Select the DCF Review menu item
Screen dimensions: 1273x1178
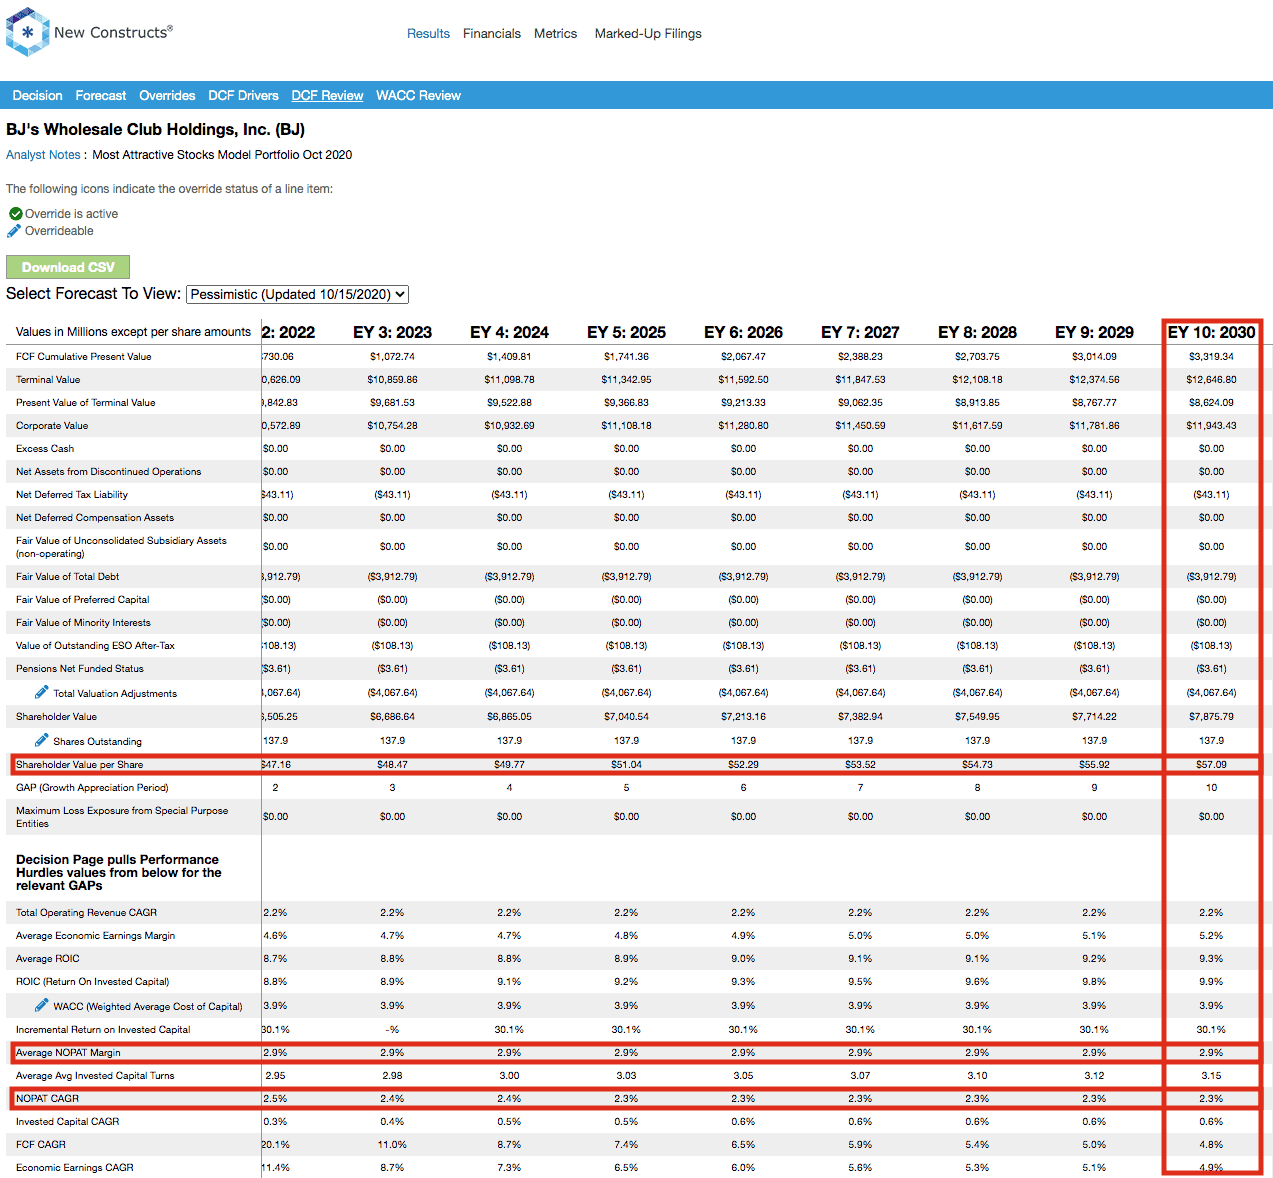[327, 95]
